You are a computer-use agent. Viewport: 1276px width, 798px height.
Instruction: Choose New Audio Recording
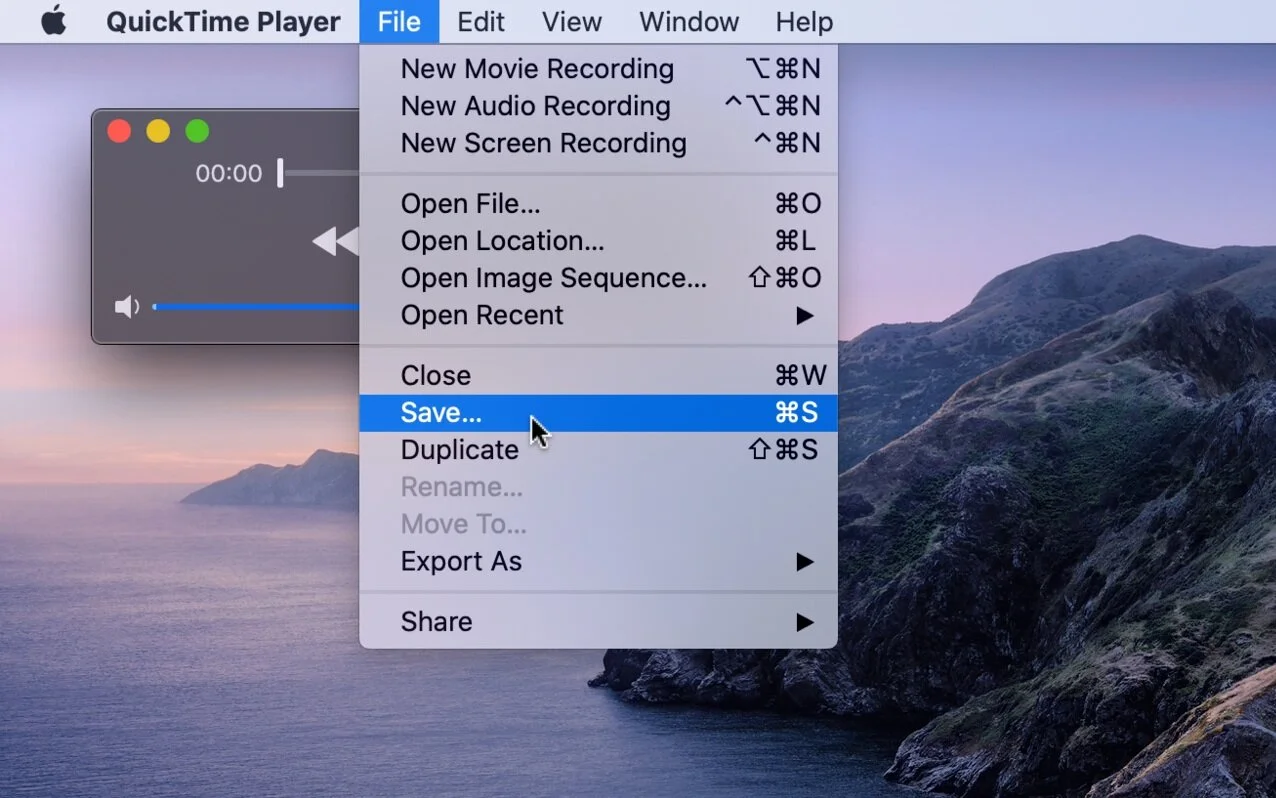pos(598,106)
